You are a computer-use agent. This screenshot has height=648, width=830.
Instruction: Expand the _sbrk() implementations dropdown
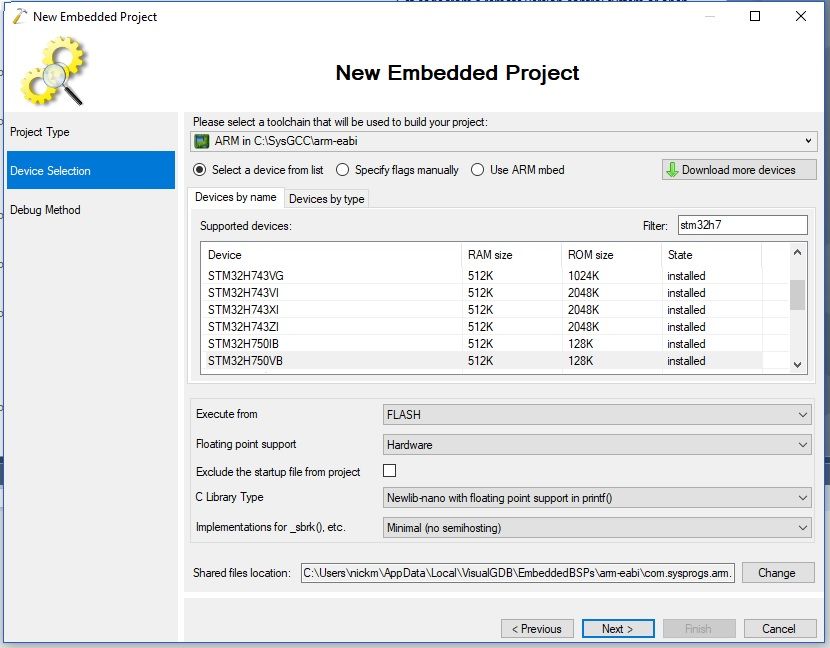(597, 528)
